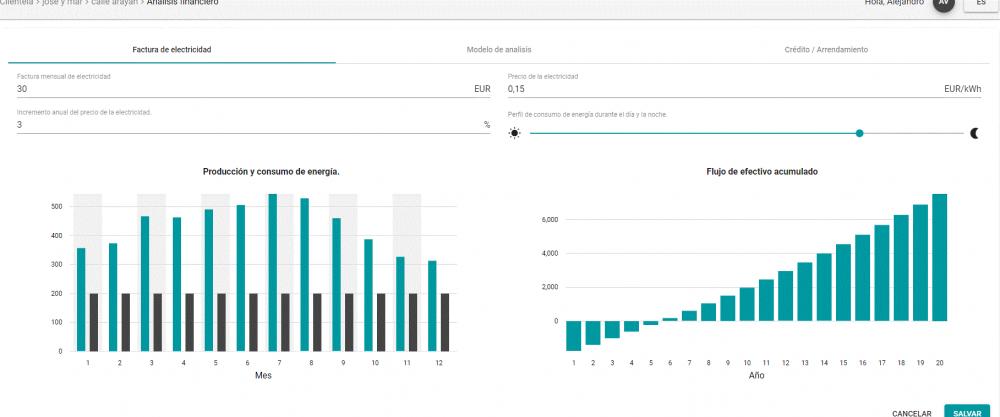Click the month 1 production bar
This screenshot has width=1000, height=417.
tap(81, 300)
